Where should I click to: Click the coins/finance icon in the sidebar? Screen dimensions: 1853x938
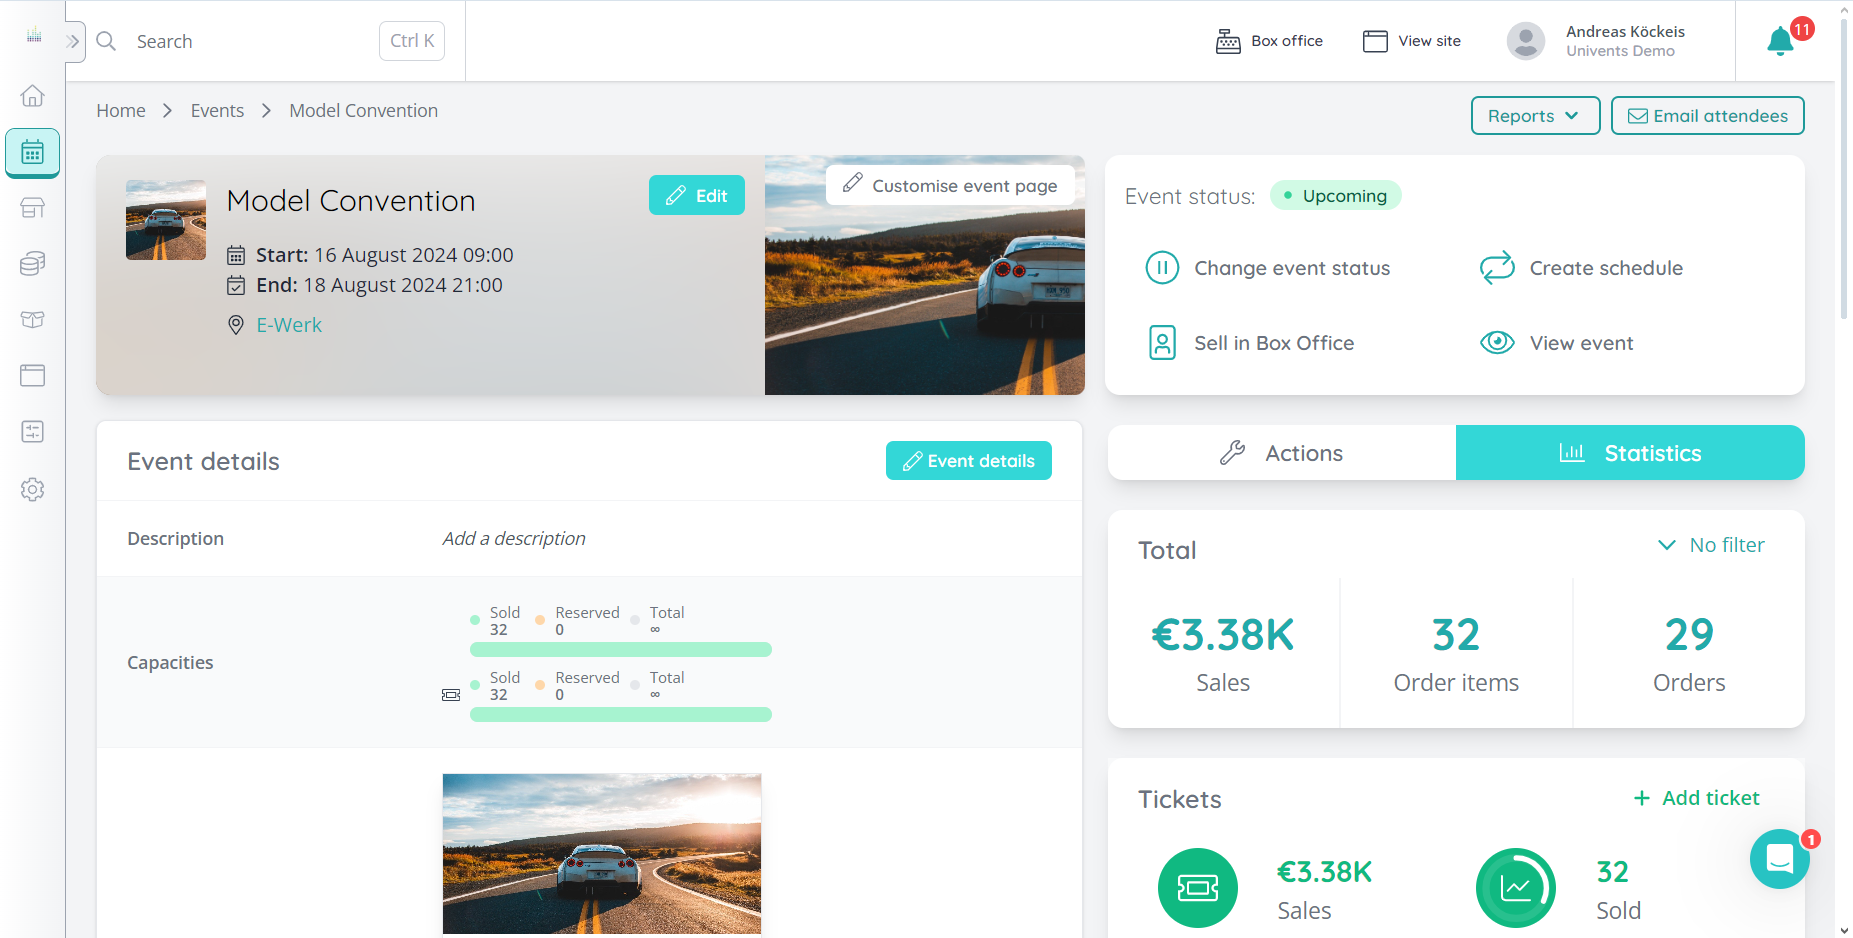pyautogui.click(x=32, y=263)
